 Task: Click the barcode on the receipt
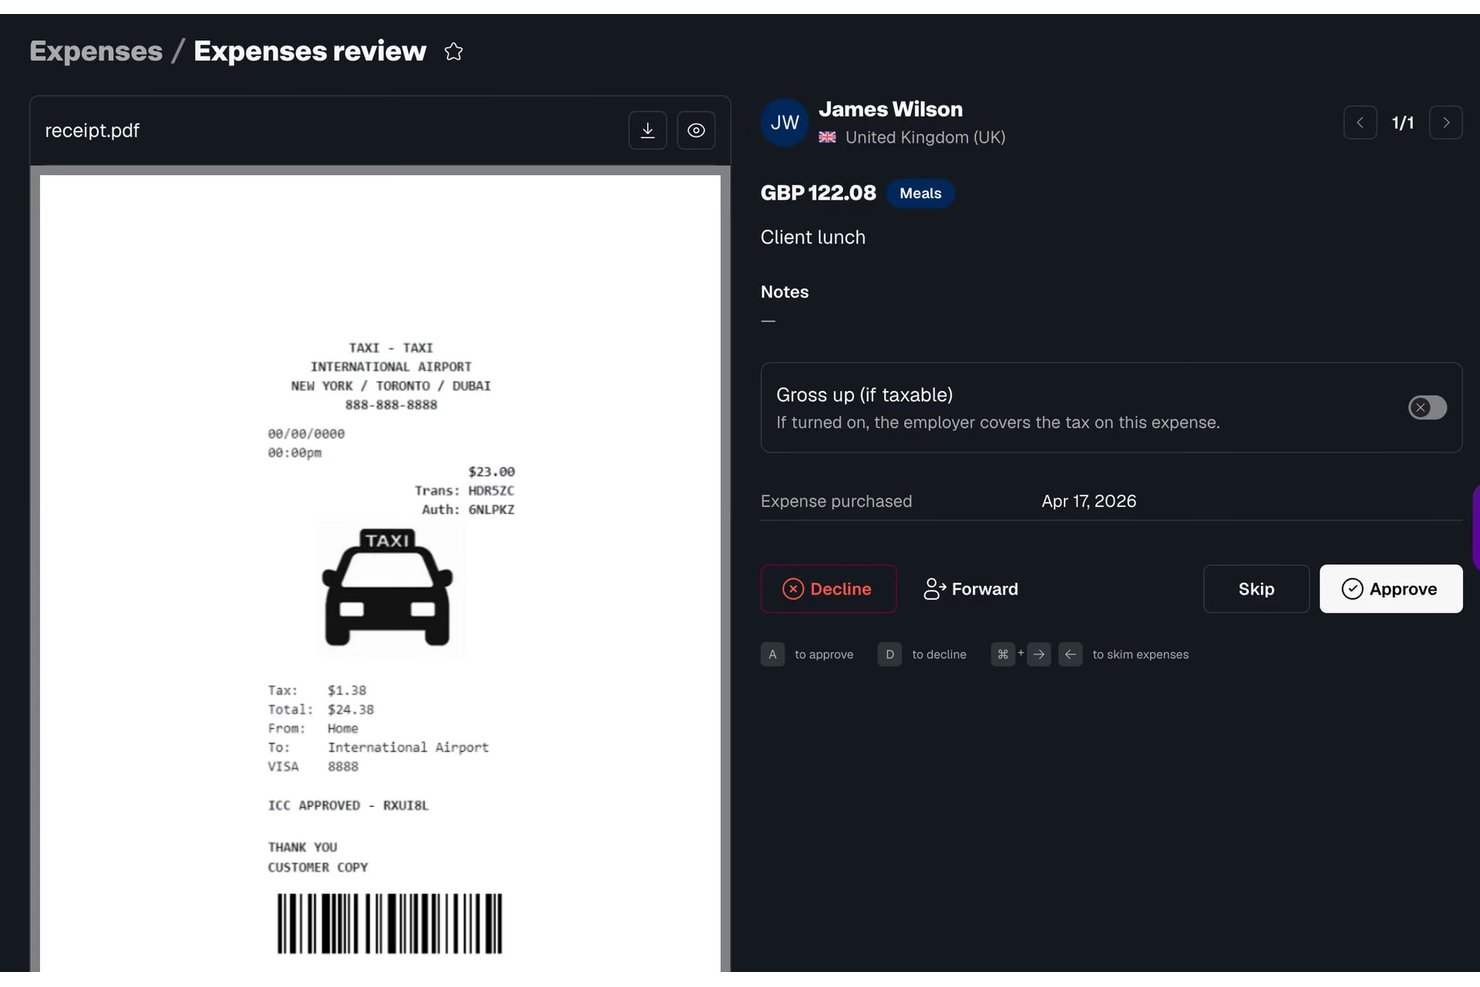tap(390, 923)
